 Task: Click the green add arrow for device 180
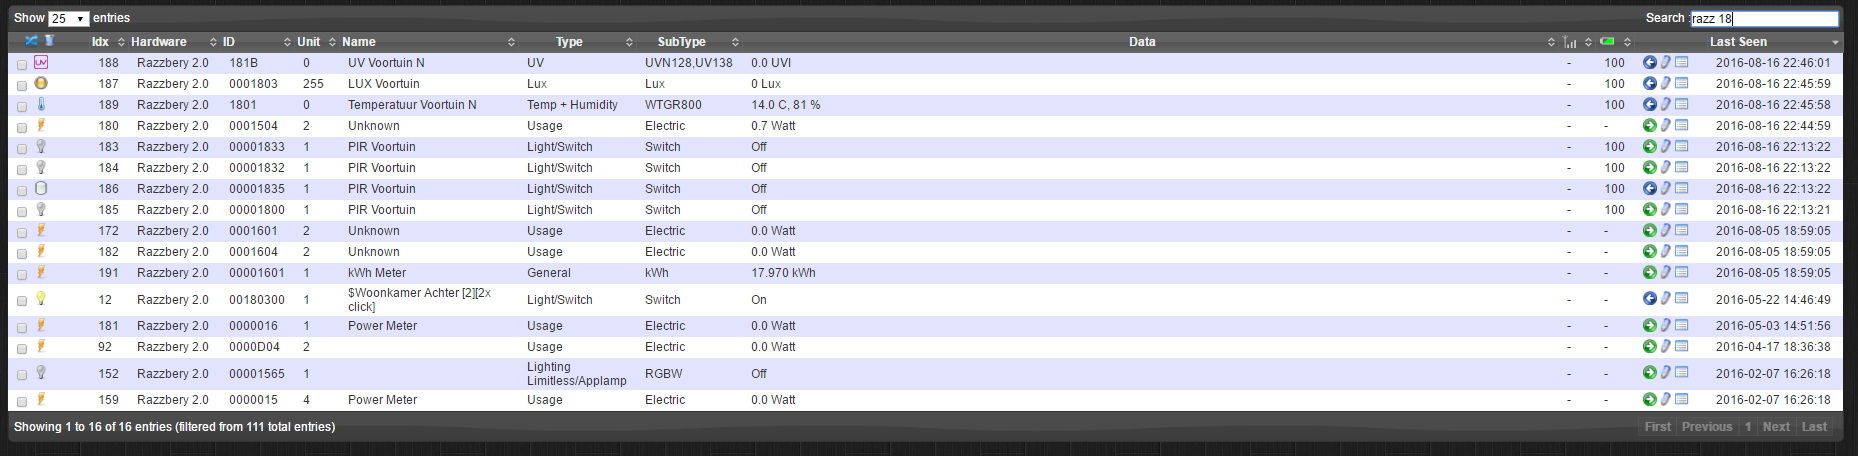(x=1649, y=125)
